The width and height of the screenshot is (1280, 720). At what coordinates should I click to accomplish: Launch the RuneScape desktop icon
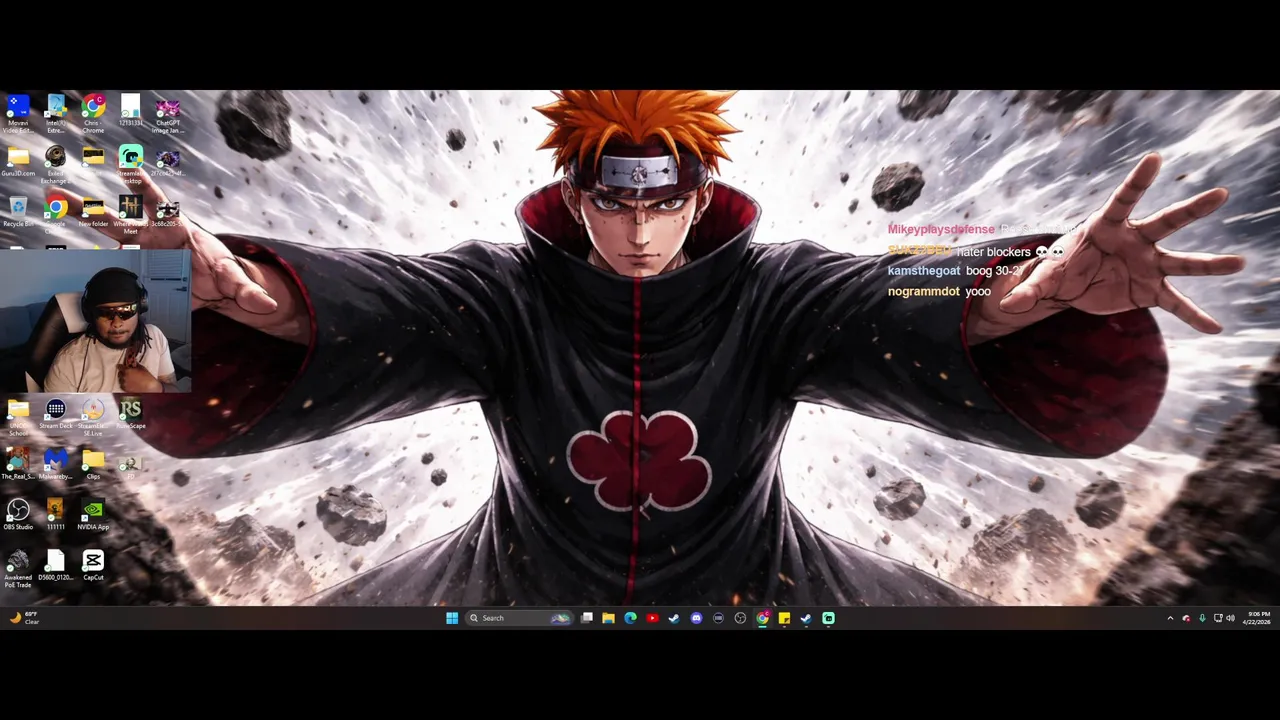click(x=130, y=414)
